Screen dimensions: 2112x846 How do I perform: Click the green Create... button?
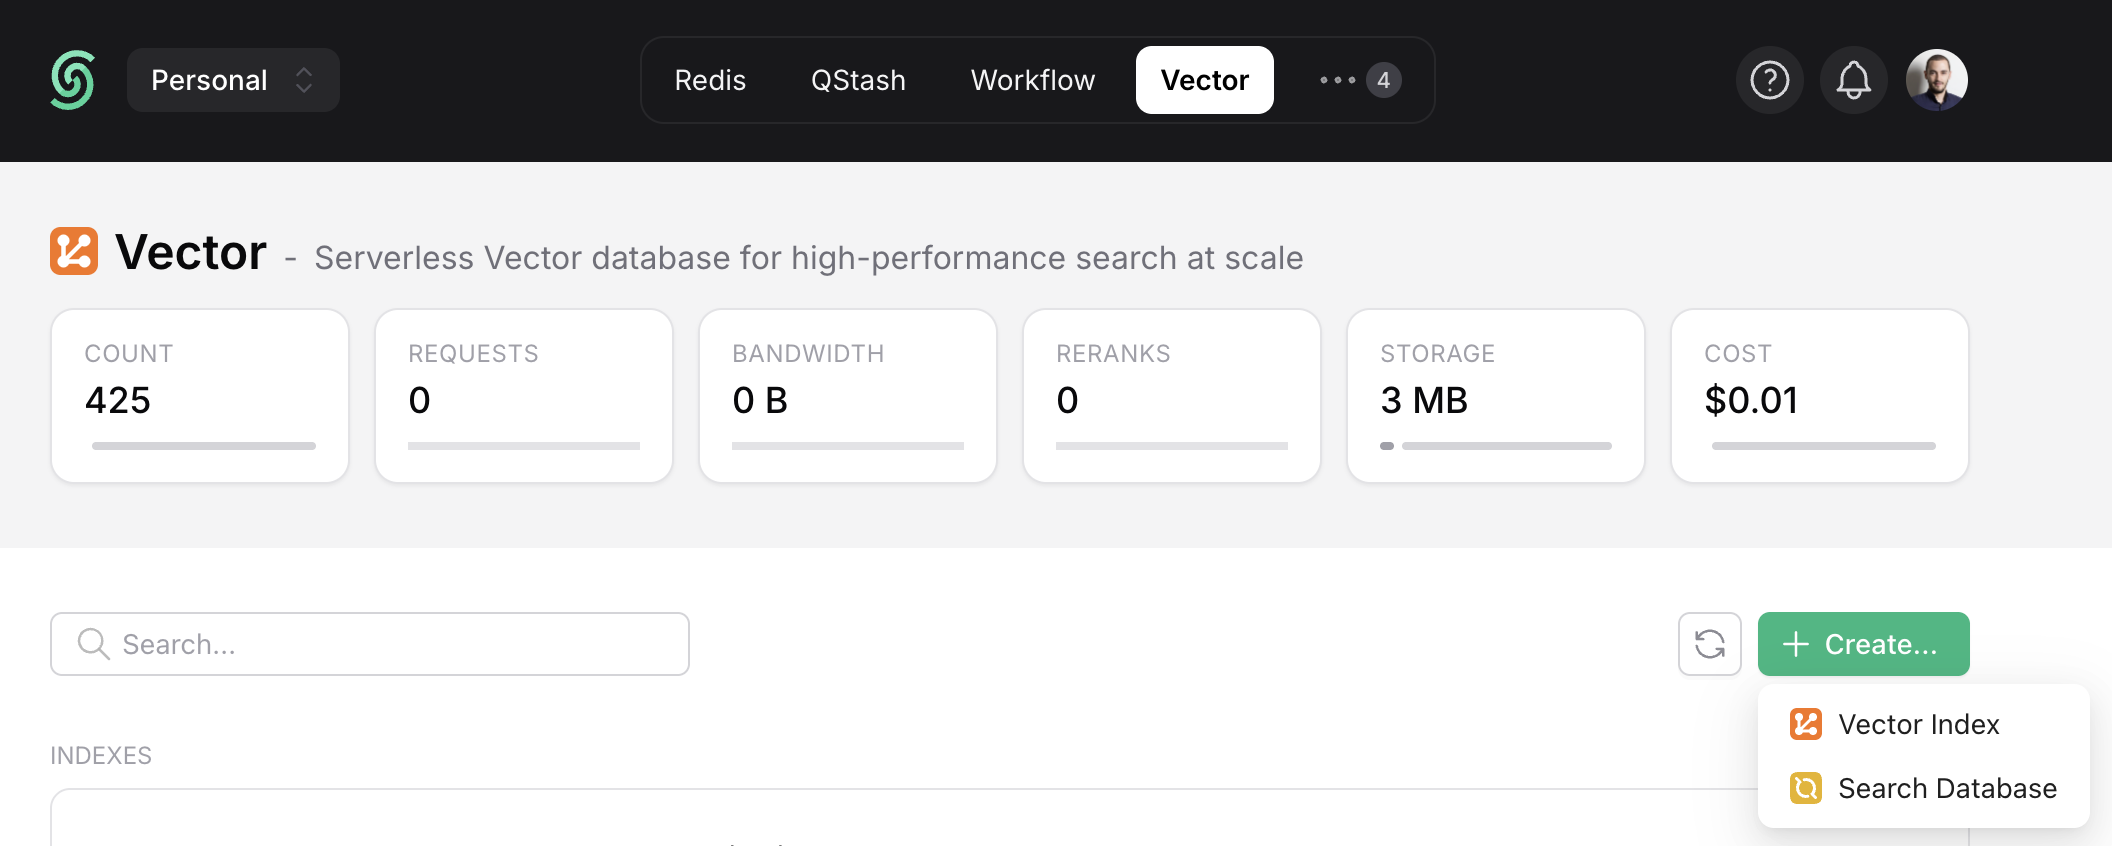coord(1864,644)
